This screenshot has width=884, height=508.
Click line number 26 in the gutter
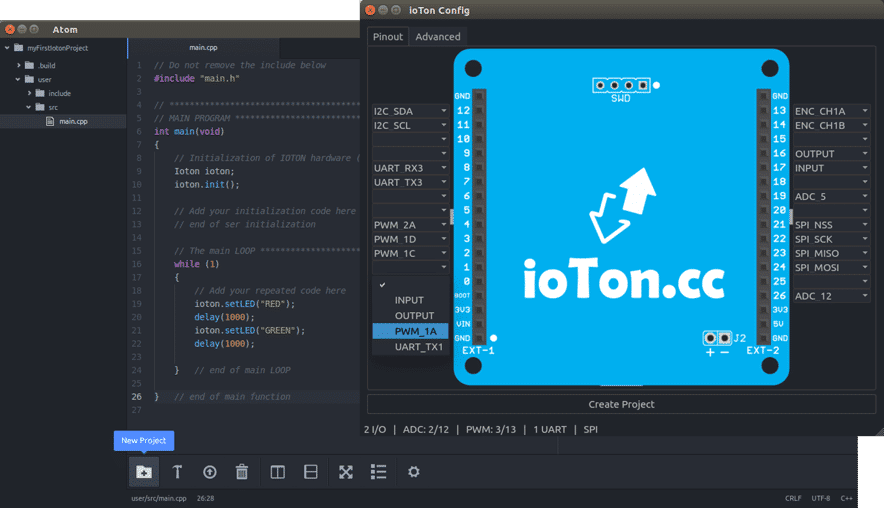click(x=136, y=397)
